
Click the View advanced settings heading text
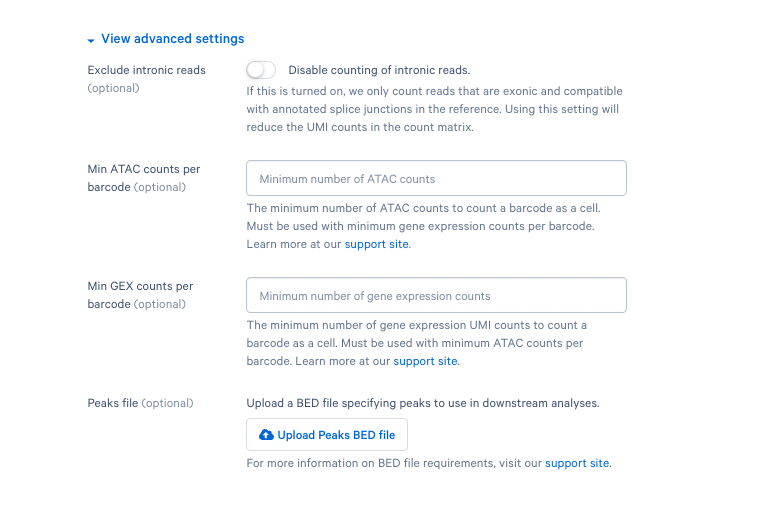pyautogui.click(x=172, y=39)
